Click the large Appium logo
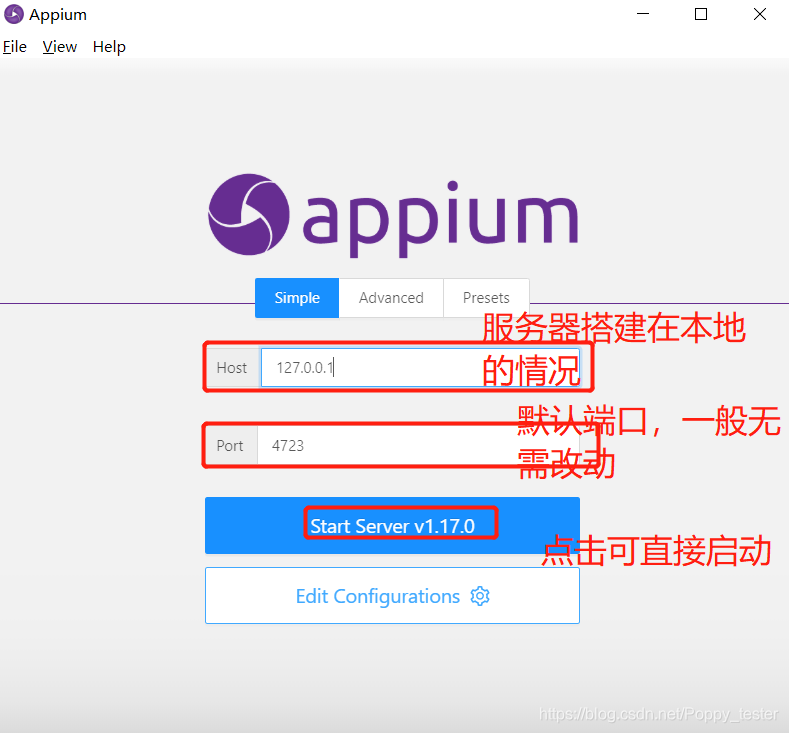Image resolution: width=789 pixels, height=733 pixels. coord(393,216)
